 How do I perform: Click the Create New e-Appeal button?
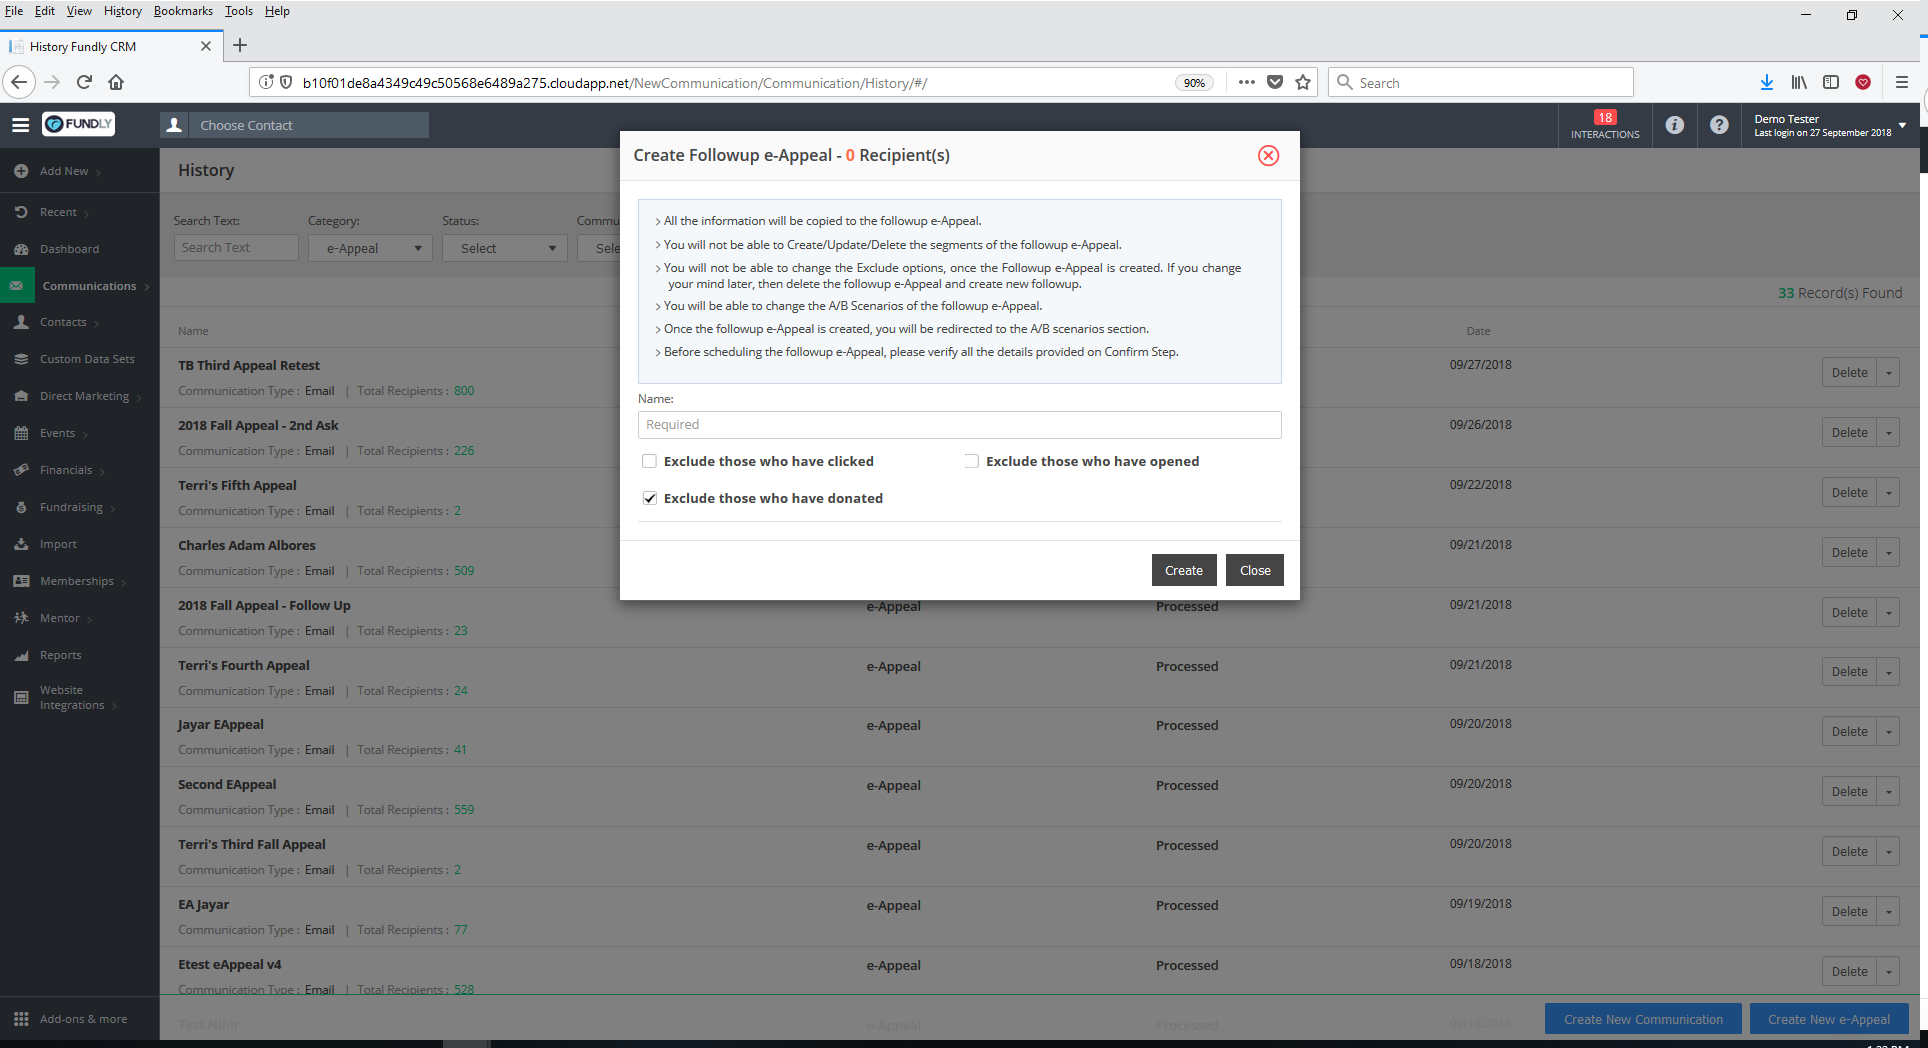(x=1828, y=1019)
